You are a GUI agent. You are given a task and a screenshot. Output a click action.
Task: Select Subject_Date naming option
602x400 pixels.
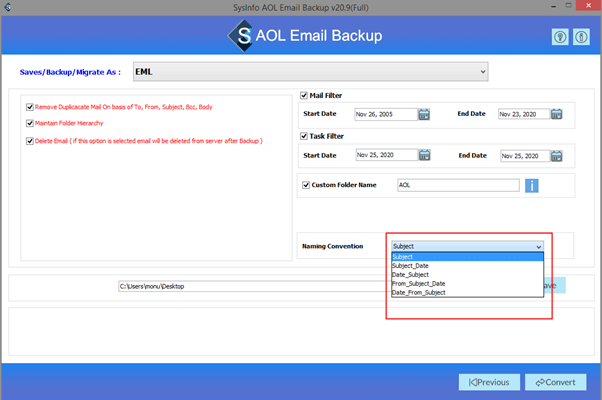point(467,266)
